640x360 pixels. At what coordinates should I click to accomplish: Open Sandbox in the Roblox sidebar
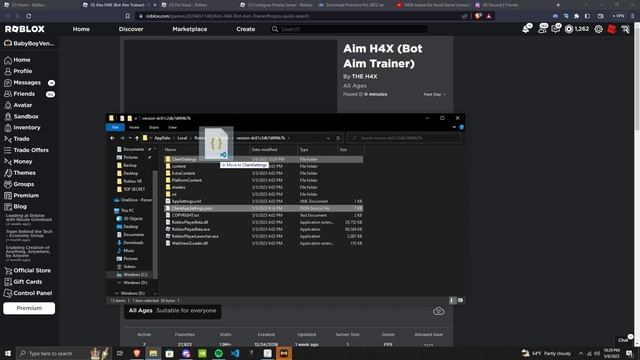coord(21,116)
